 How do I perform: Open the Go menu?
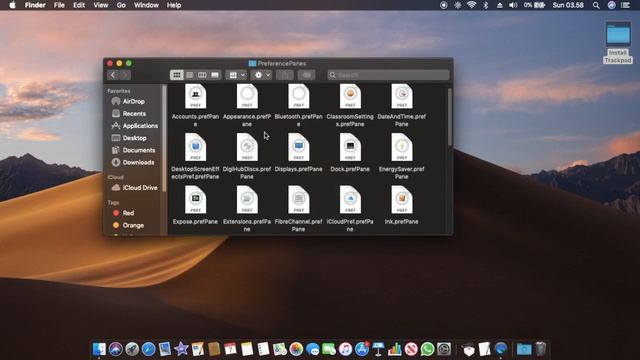pos(121,5)
